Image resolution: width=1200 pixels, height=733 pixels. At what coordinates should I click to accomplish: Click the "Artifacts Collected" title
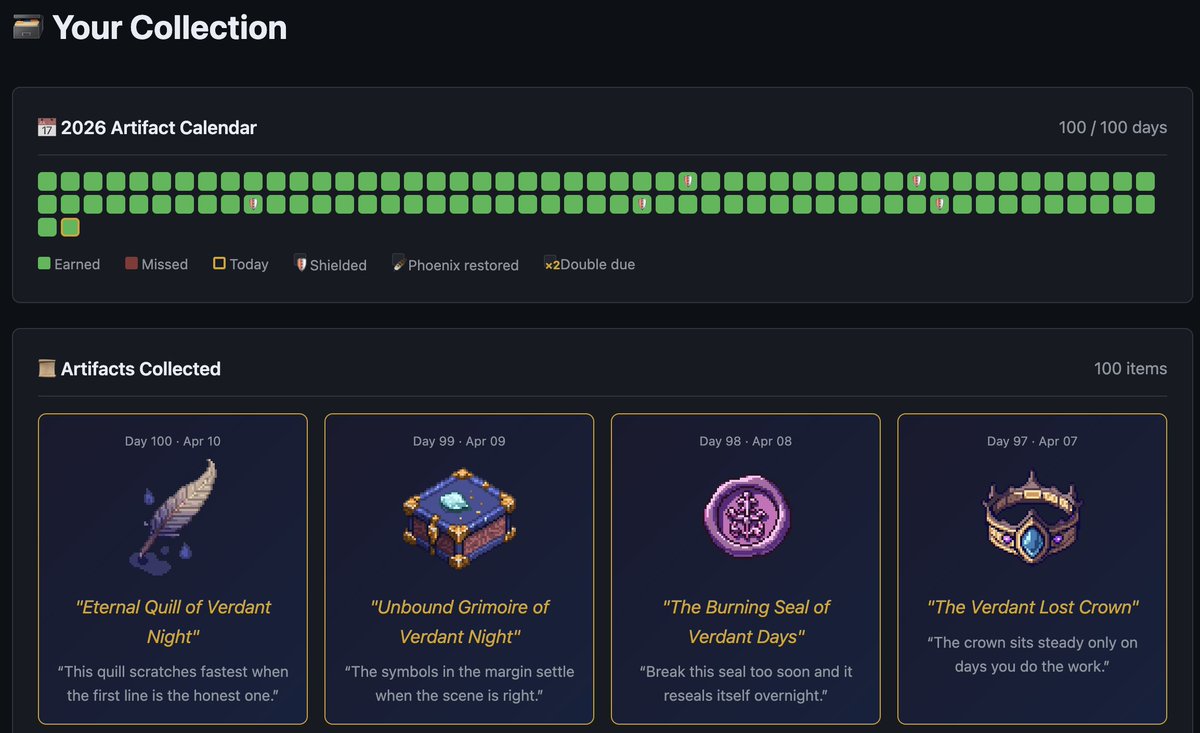tap(141, 369)
